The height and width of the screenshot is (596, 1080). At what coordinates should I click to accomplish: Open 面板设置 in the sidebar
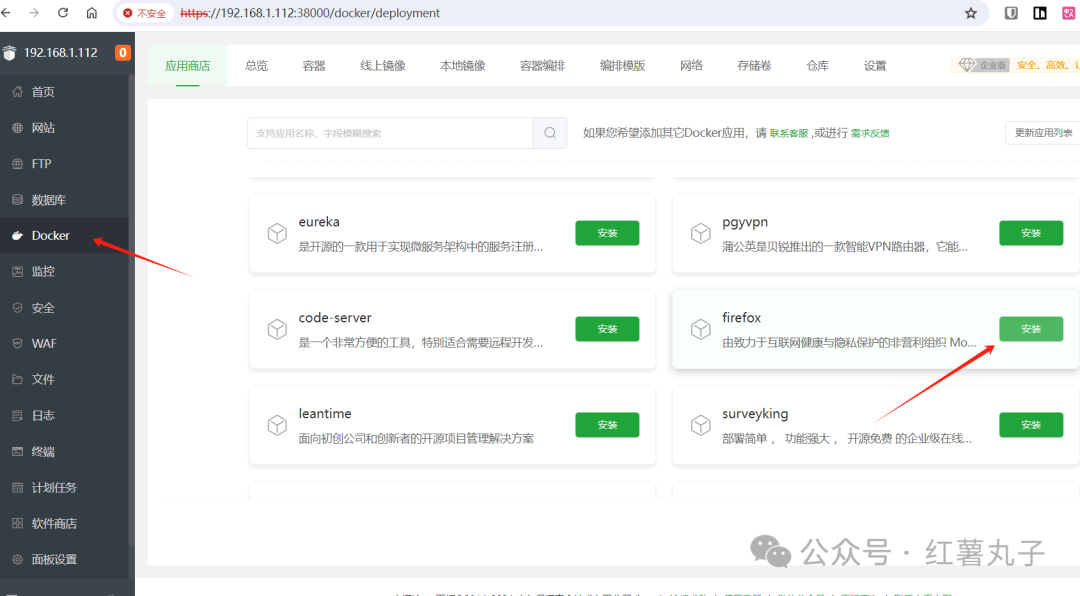[54, 560]
